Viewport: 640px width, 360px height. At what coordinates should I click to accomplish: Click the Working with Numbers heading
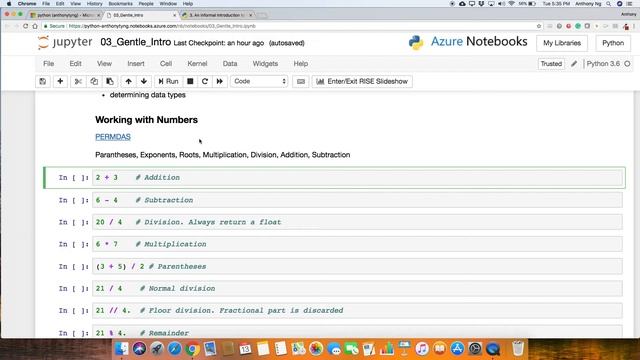tap(147, 120)
